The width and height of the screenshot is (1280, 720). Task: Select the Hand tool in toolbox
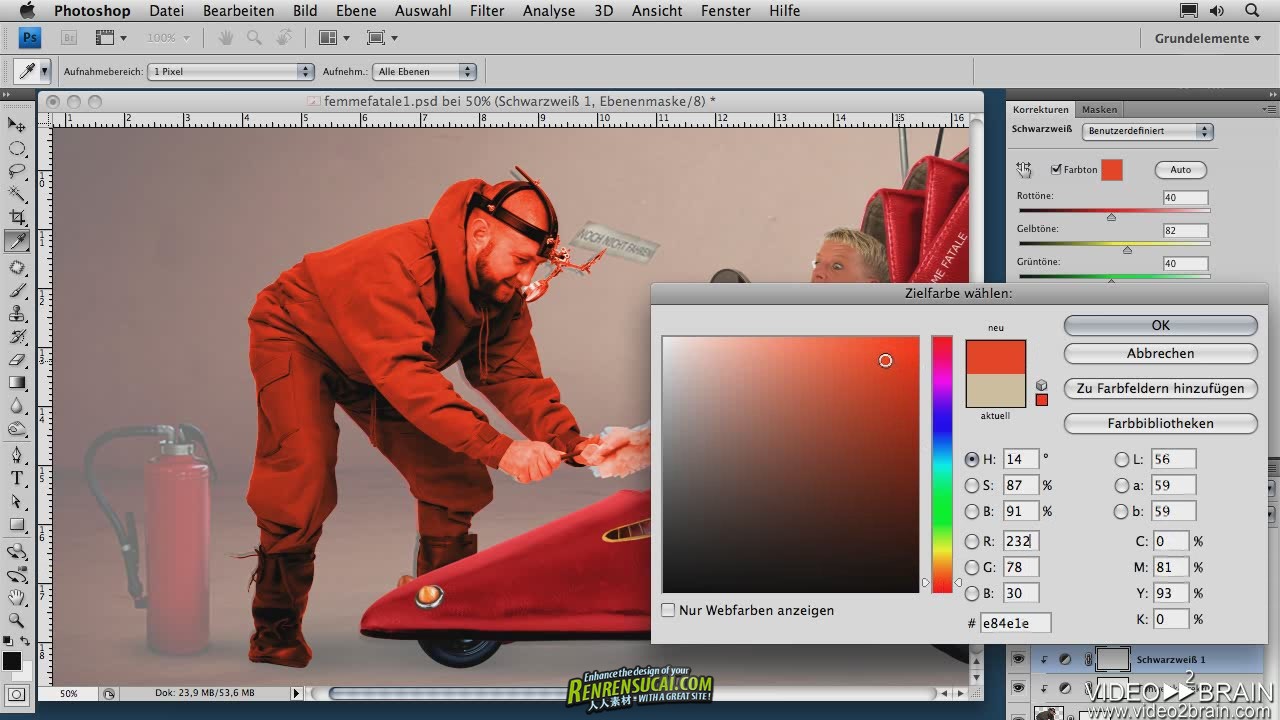click(17, 597)
